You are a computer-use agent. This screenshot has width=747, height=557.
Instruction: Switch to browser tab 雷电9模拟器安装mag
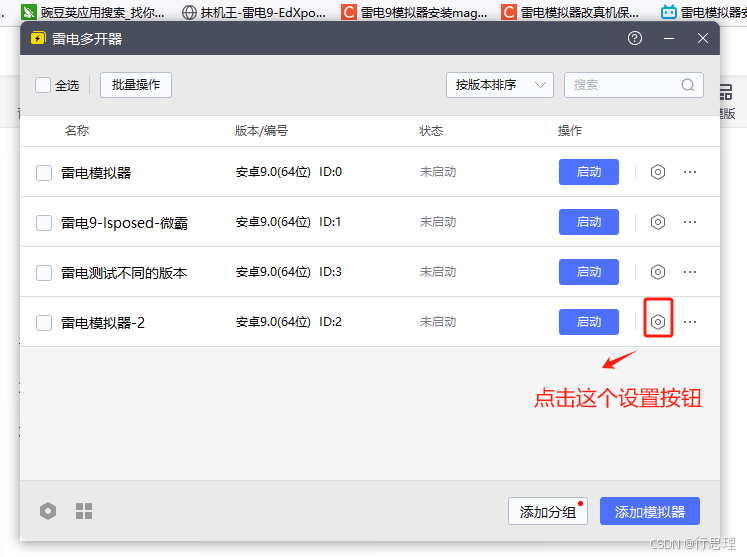415,12
